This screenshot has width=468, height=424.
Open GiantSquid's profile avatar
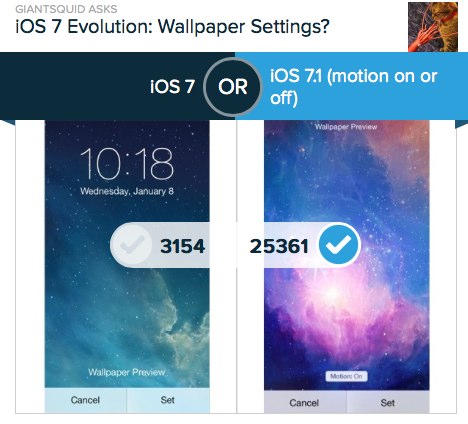click(x=433, y=27)
